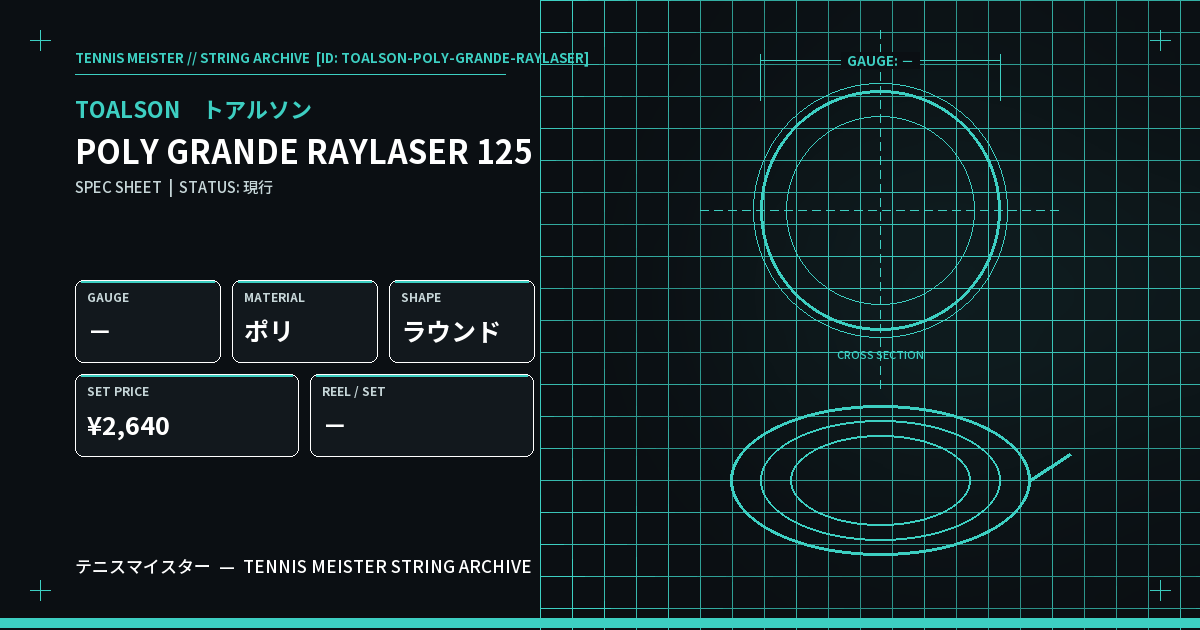Select the GAUGE spec card
The height and width of the screenshot is (630, 1200).
coord(148,321)
